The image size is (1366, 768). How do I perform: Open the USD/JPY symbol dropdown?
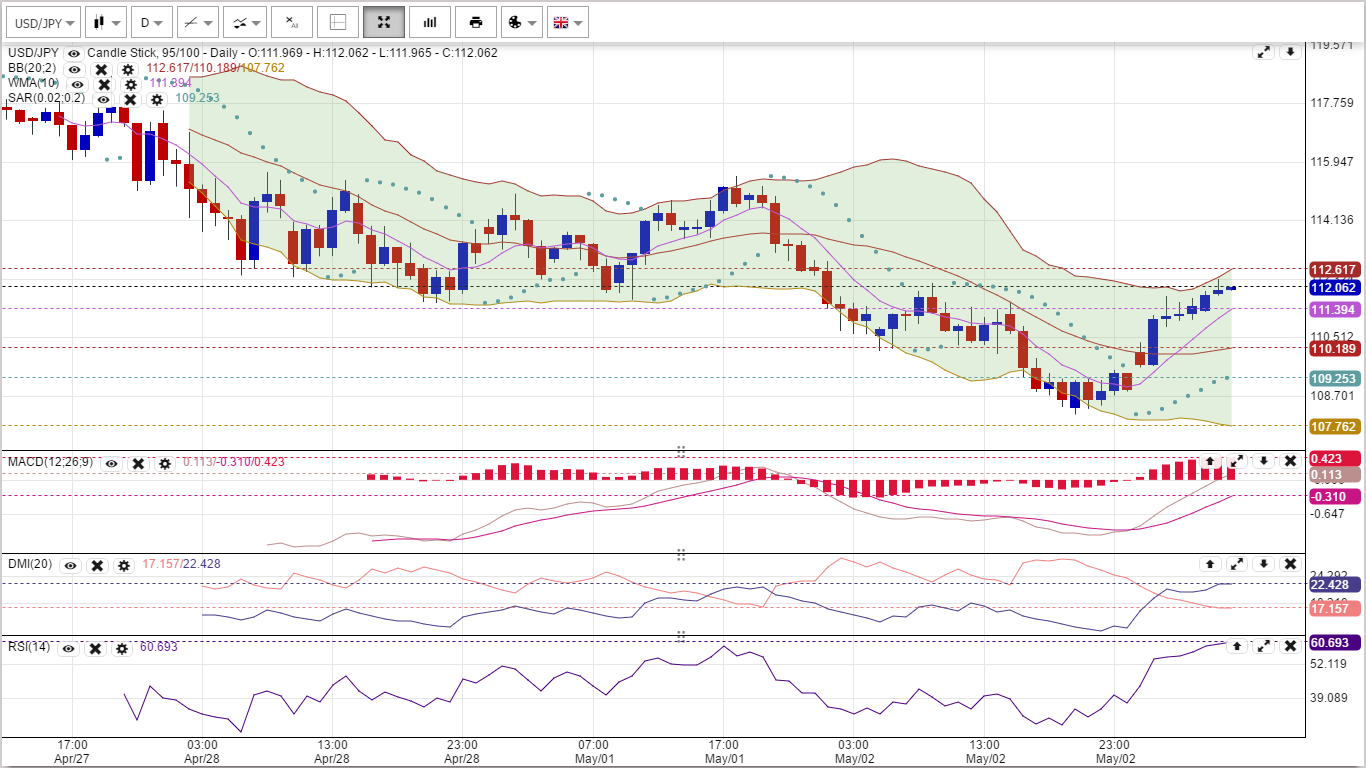point(42,22)
